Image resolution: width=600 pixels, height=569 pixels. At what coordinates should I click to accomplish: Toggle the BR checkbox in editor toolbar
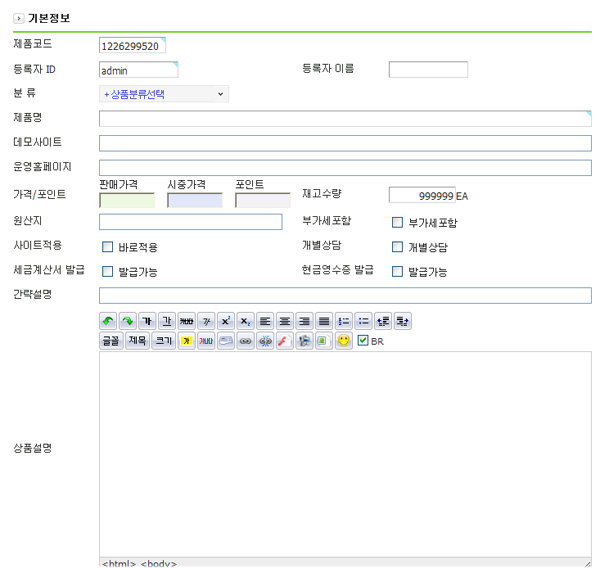point(363,341)
